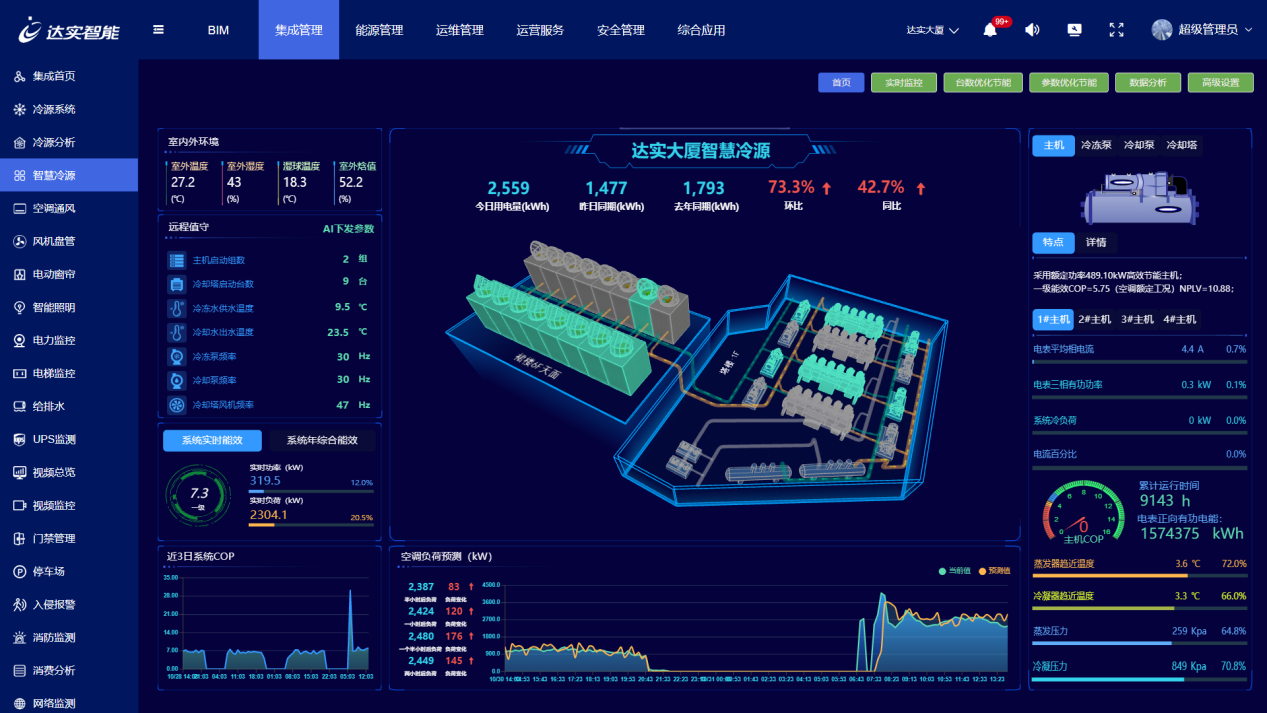Image resolution: width=1267 pixels, height=713 pixels.
Task: Toggle 预测值 legend in load chart
Action: (x=993, y=571)
